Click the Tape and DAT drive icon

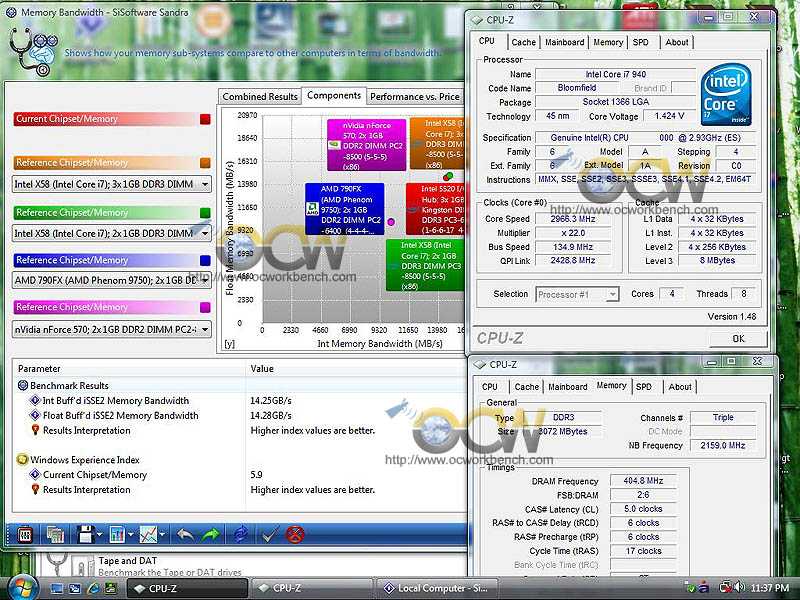click(x=82, y=566)
